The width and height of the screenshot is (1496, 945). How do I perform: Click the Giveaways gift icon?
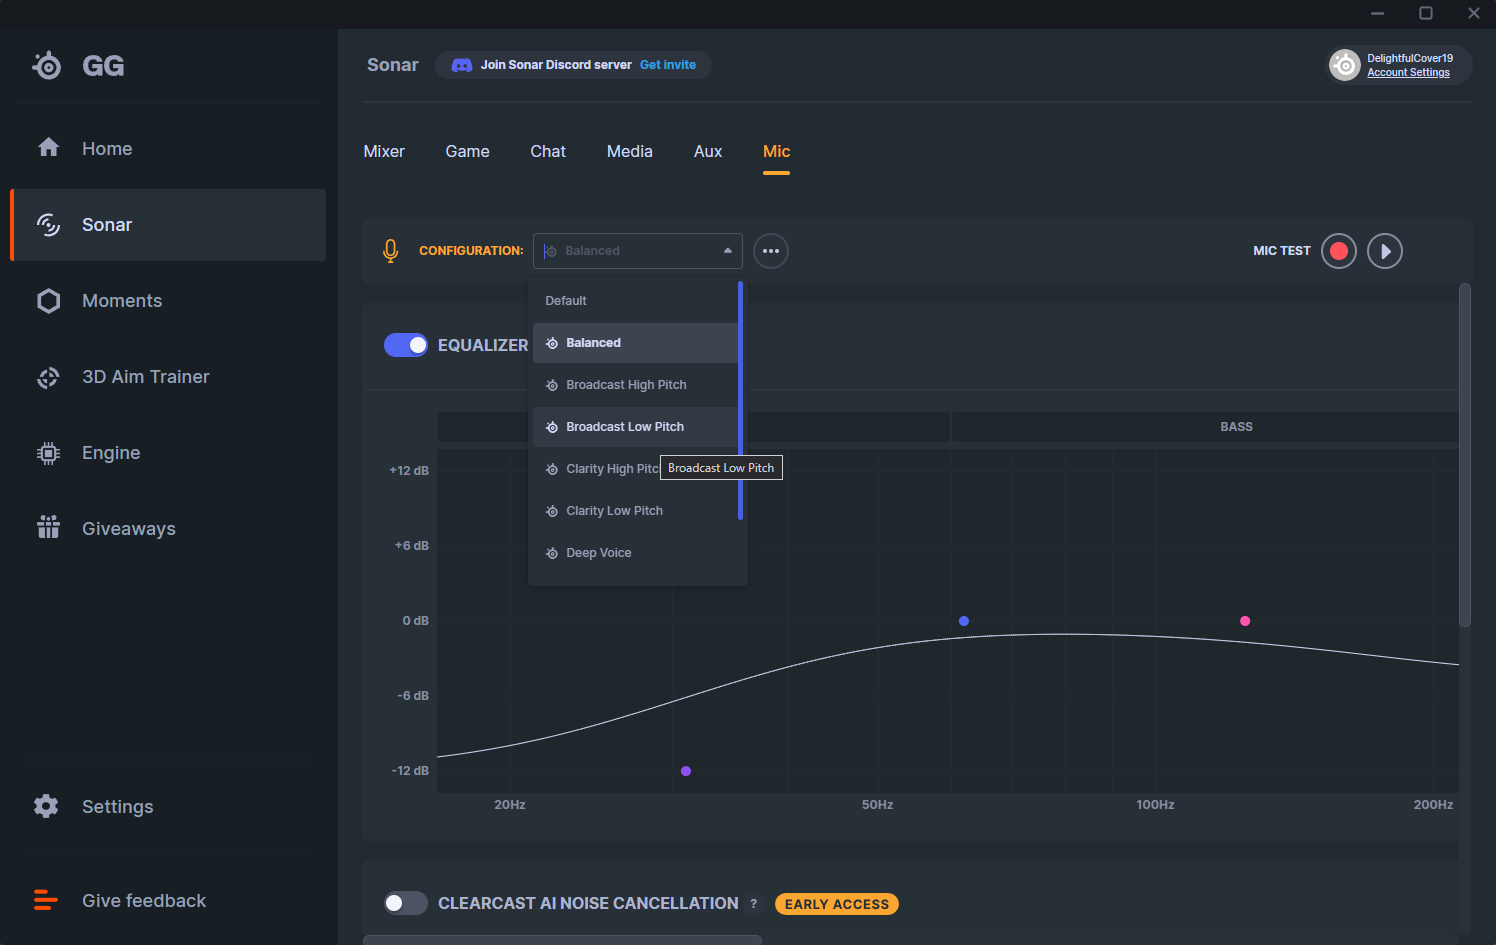click(x=48, y=527)
